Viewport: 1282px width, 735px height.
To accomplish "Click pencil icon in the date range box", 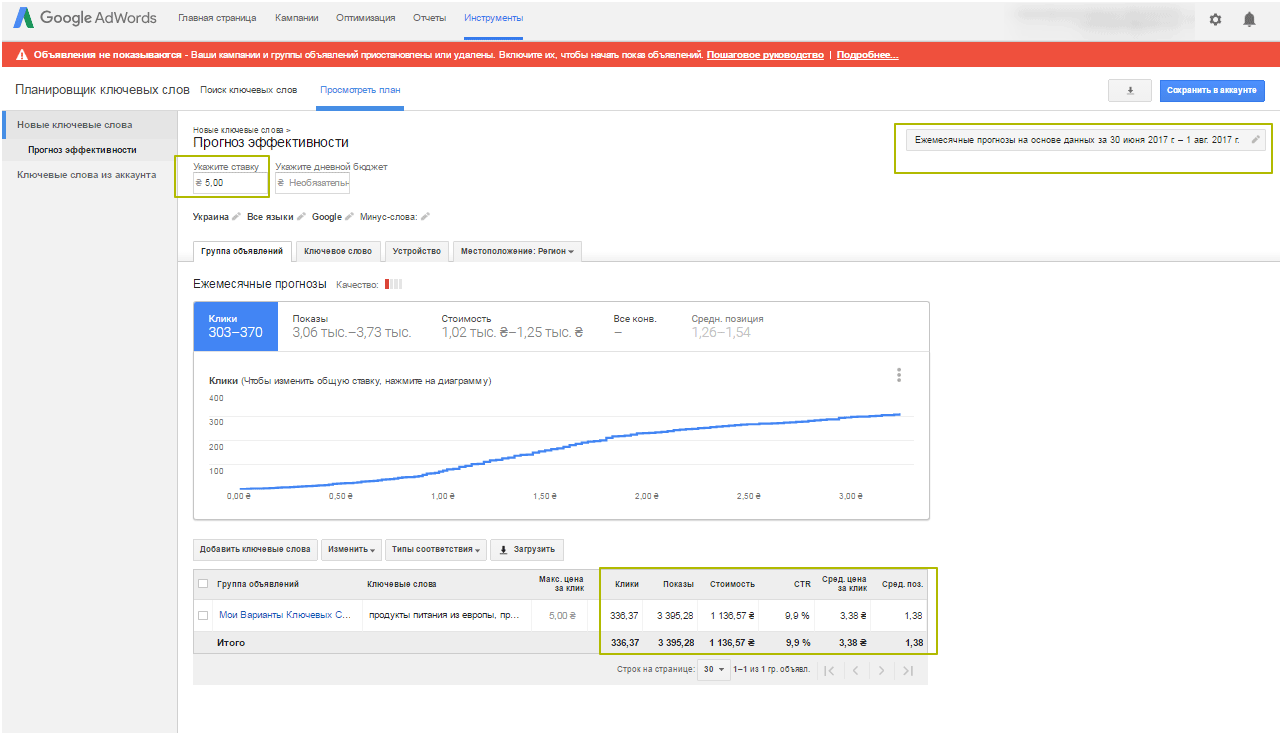I will [x=1256, y=140].
